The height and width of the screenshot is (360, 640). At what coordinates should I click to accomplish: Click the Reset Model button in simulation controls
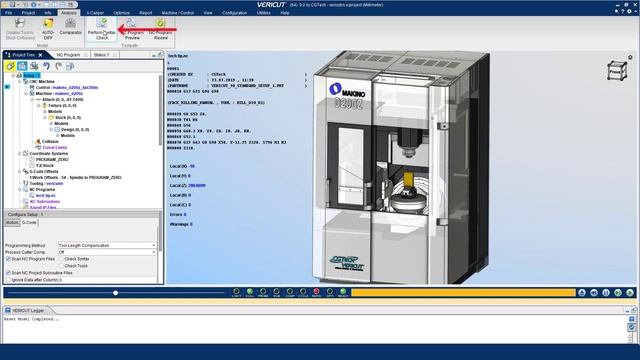[582, 293]
